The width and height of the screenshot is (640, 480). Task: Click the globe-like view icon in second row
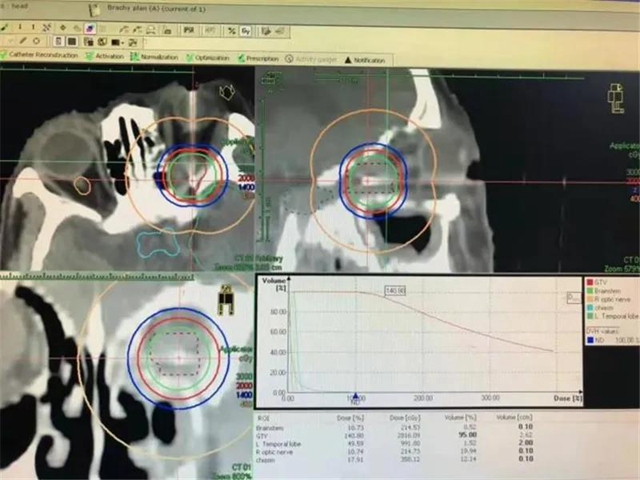[x=102, y=42]
